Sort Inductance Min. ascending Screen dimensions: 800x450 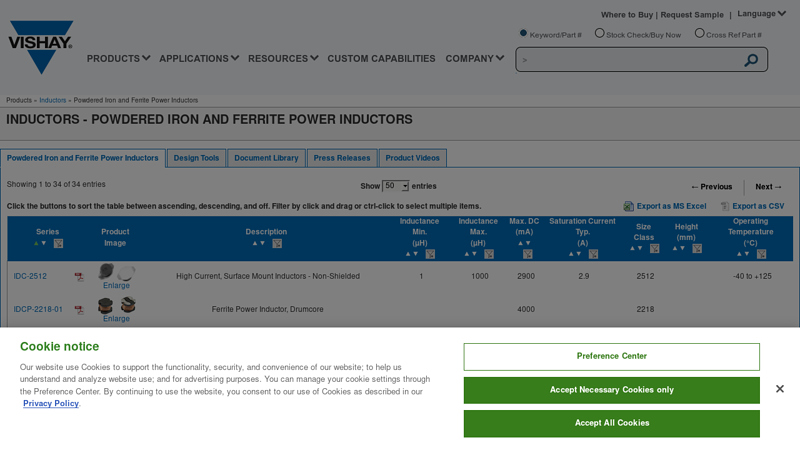[408, 254]
